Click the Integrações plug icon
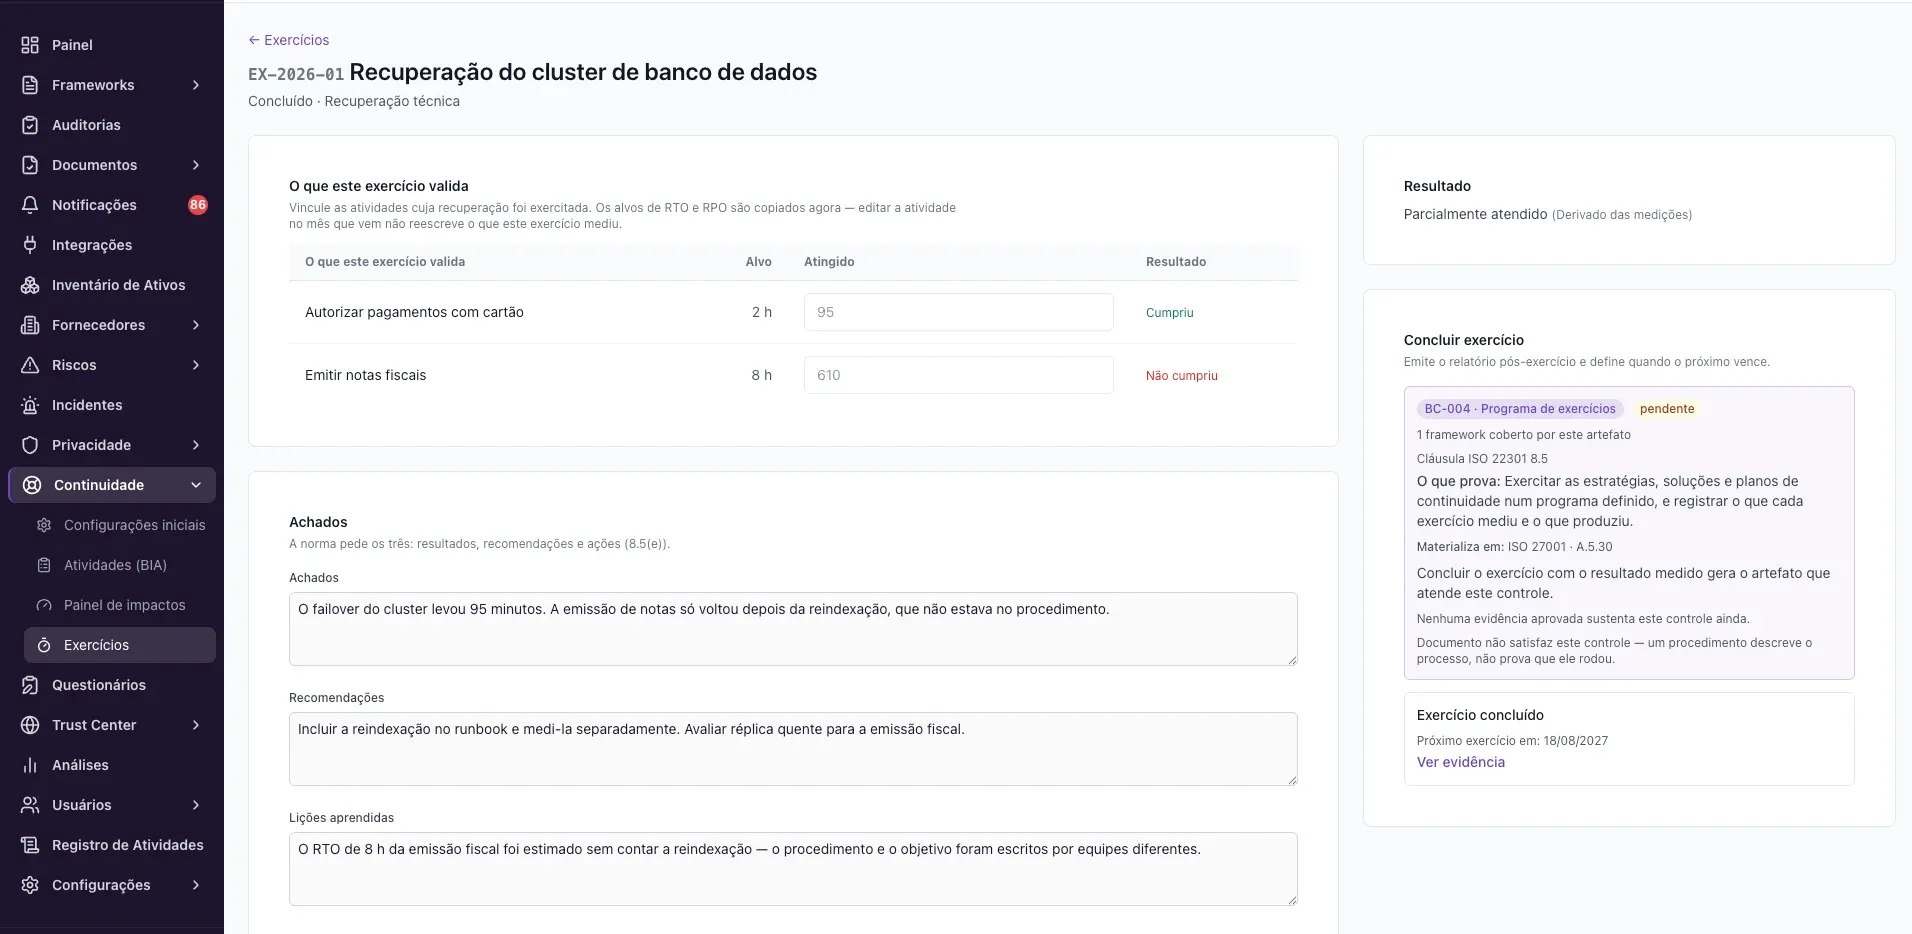Screen dimensions: 1912x934 pyautogui.click(x=30, y=245)
